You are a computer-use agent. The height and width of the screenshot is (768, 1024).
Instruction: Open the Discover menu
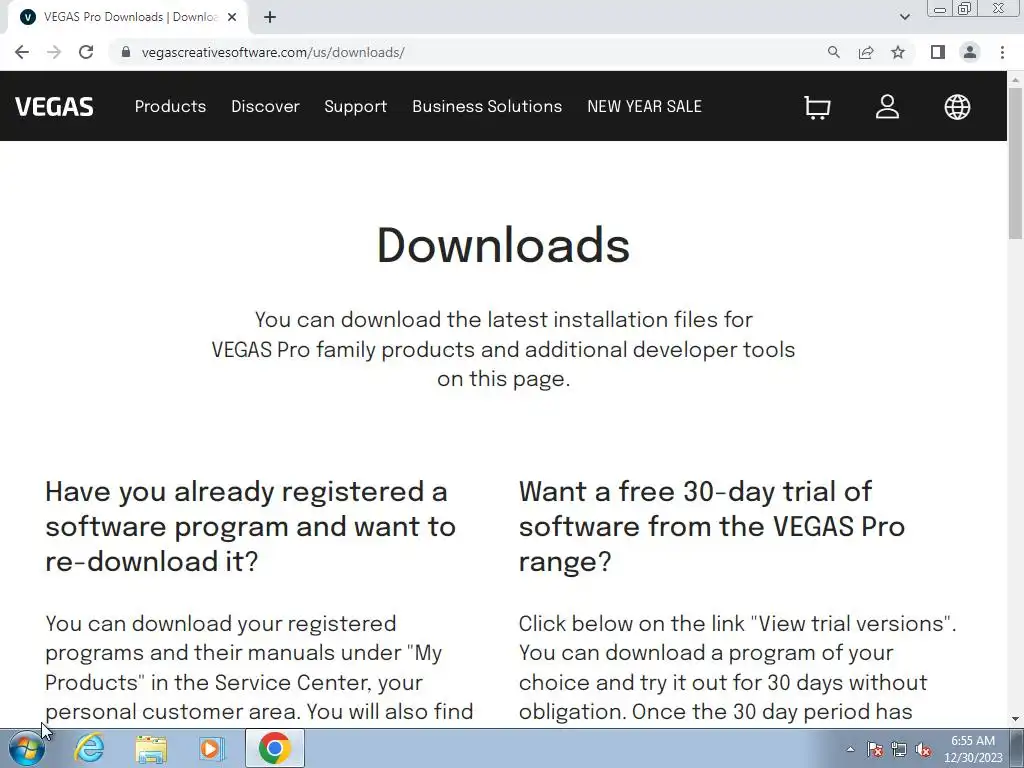click(265, 106)
